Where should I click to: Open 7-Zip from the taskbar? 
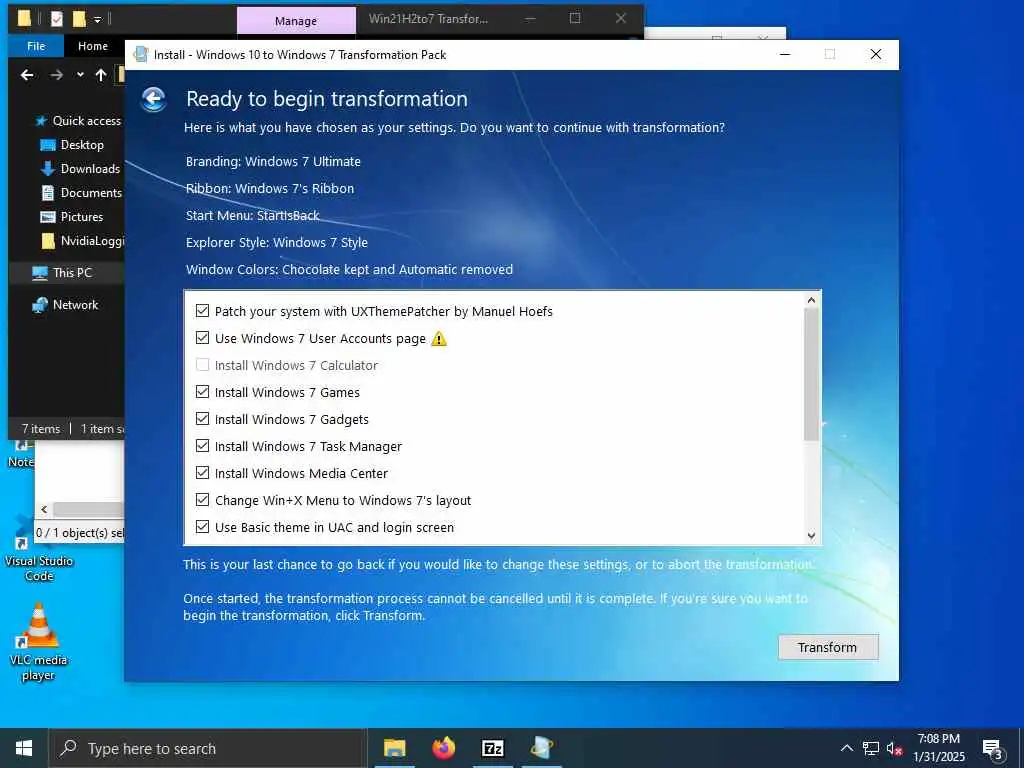click(x=492, y=748)
